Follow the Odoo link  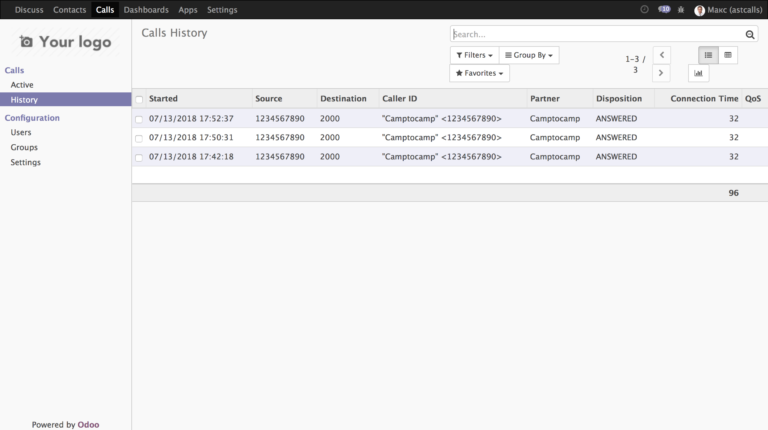point(88,425)
